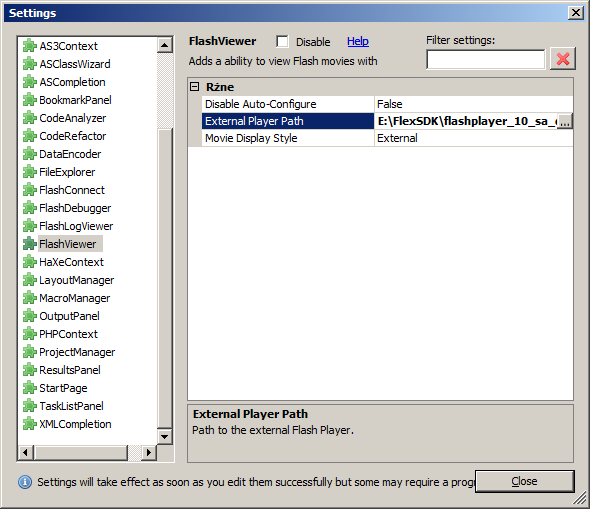The width and height of the screenshot is (590, 509).
Task: Select the Movie Display Style property
Action: point(288,138)
